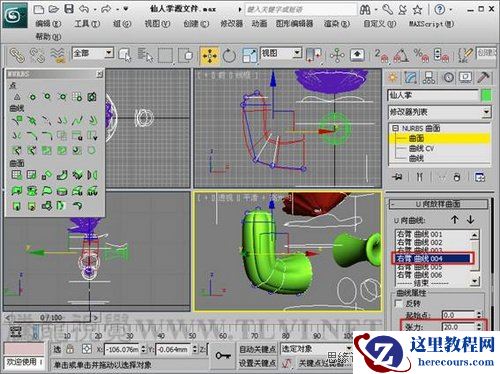
Task: Activate the Select Object tool
Action: (125, 55)
